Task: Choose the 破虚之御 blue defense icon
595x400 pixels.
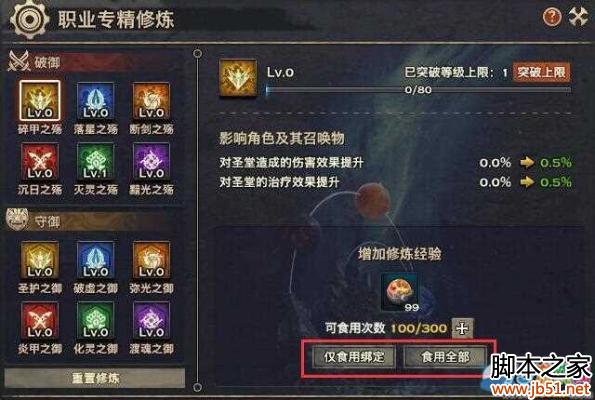Action: tap(95, 260)
